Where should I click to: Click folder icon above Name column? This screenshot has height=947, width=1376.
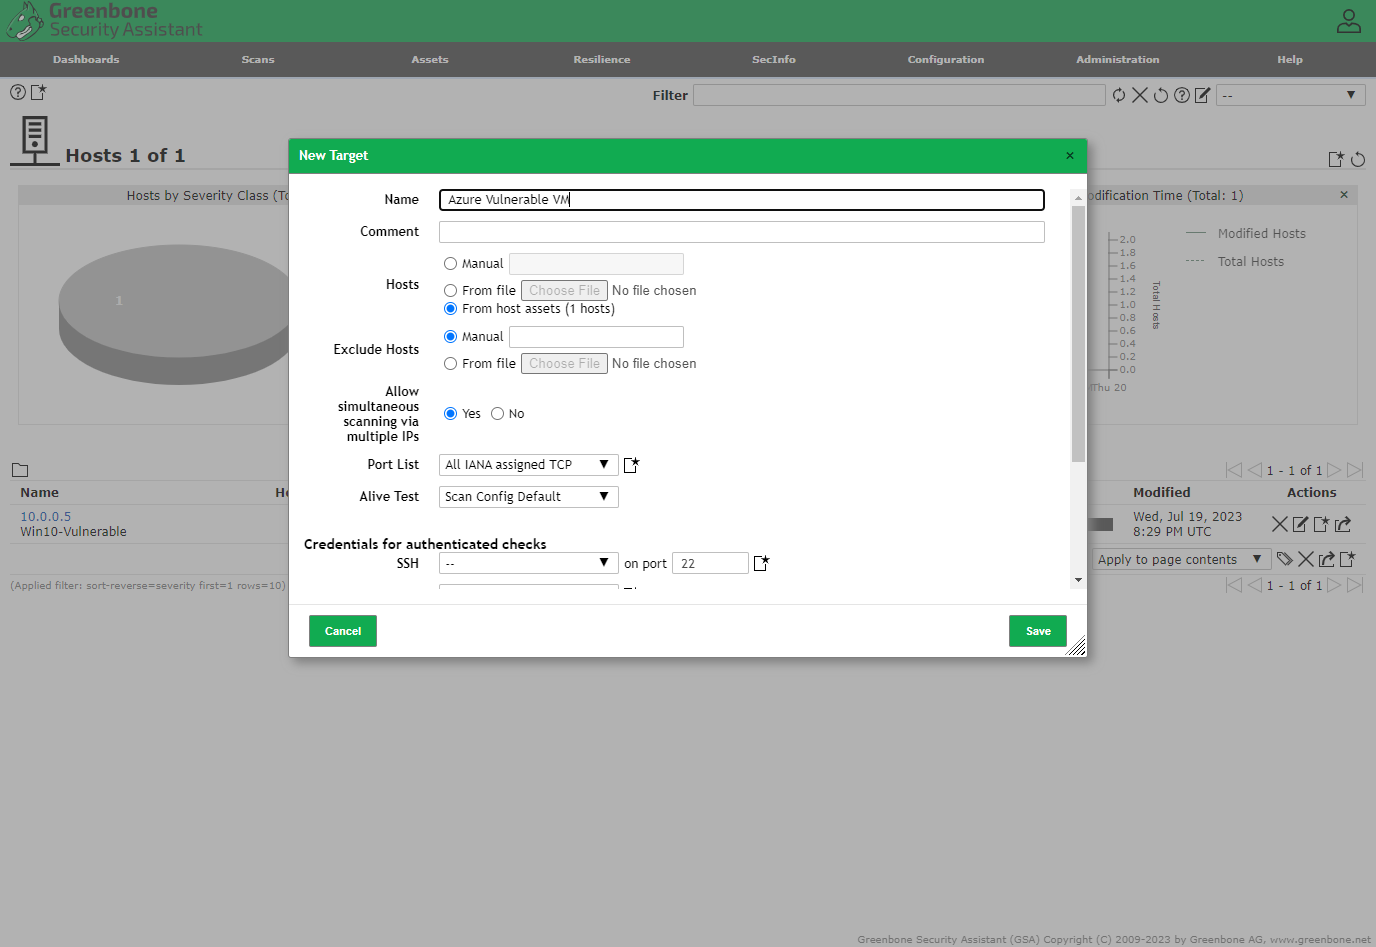(20, 470)
